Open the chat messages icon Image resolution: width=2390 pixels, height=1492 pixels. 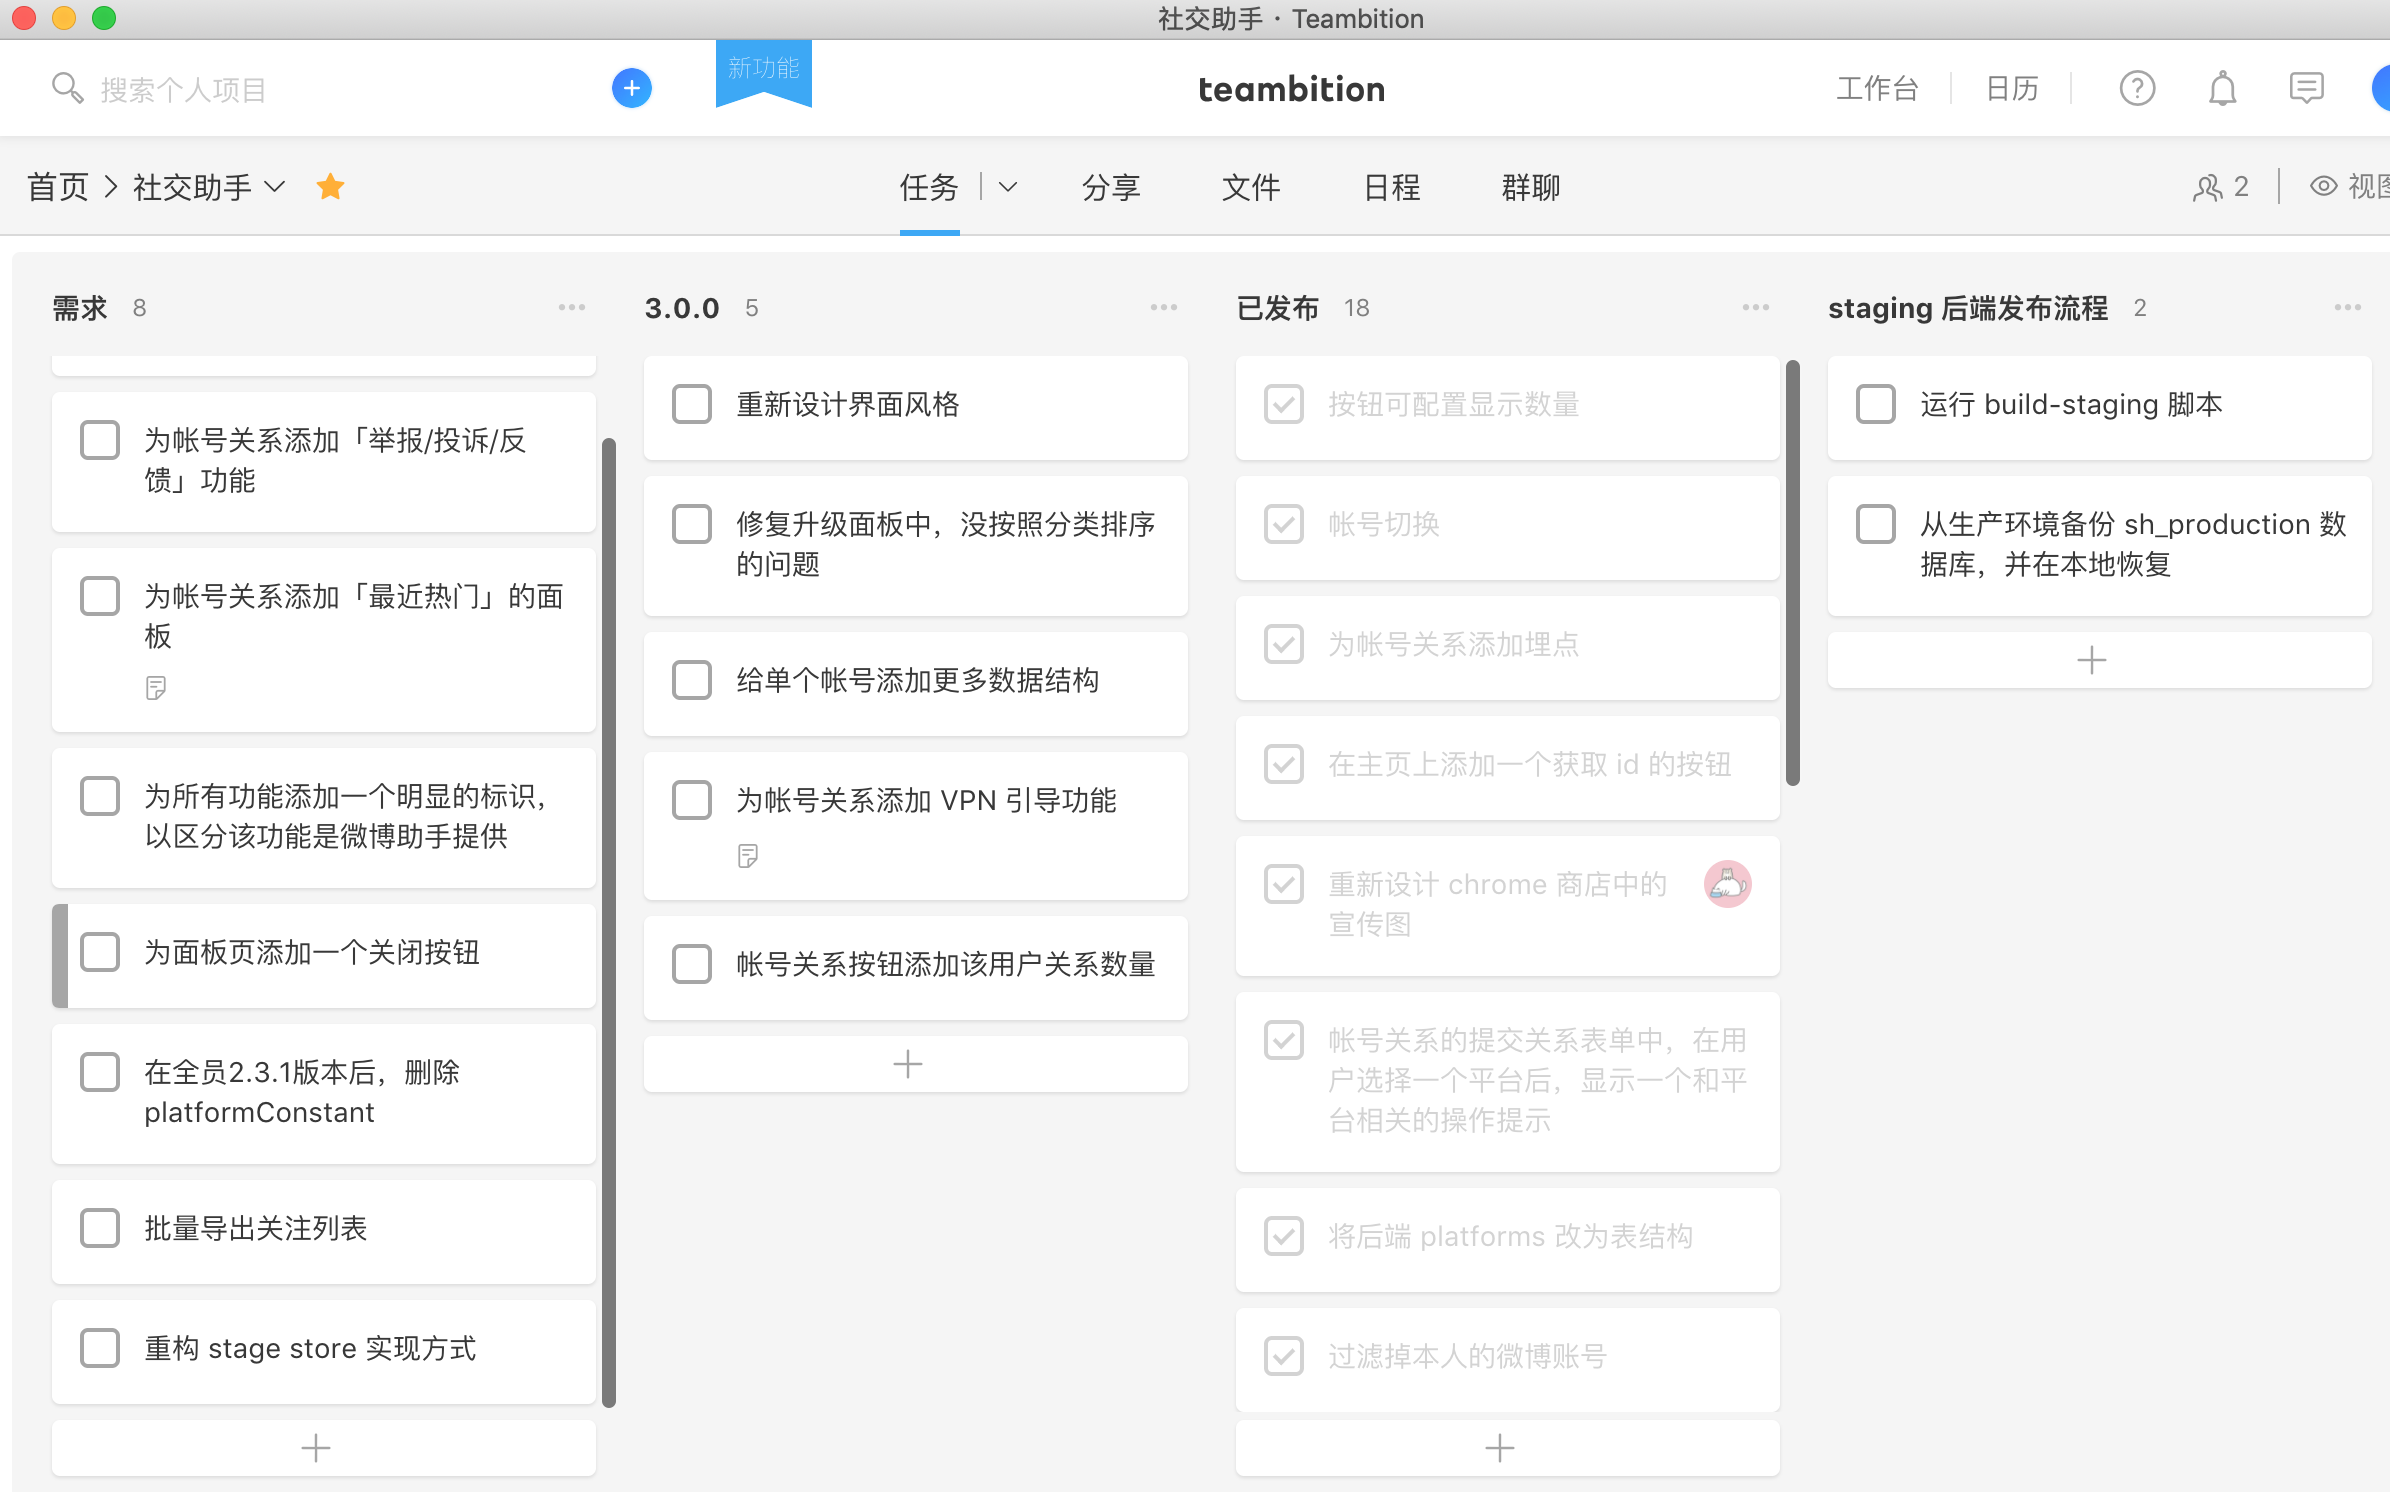(x=2306, y=88)
